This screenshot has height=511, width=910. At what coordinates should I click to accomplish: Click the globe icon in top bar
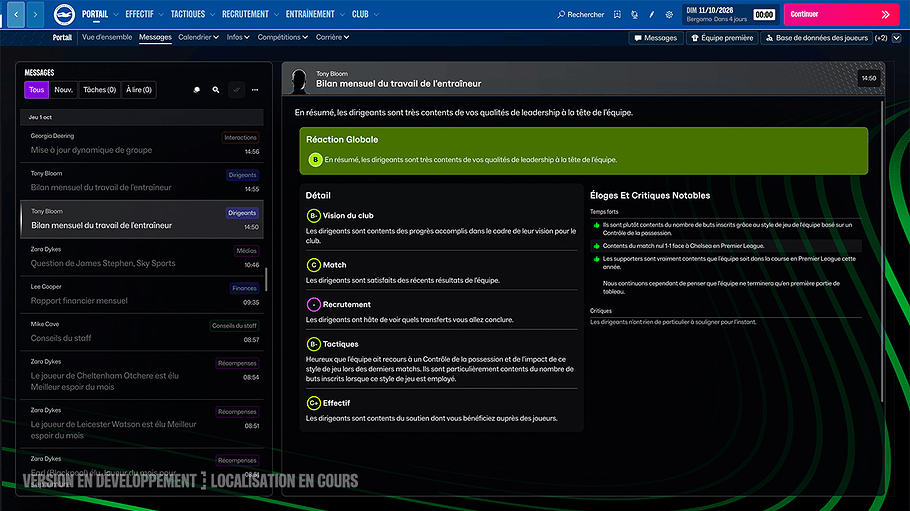[634, 15]
